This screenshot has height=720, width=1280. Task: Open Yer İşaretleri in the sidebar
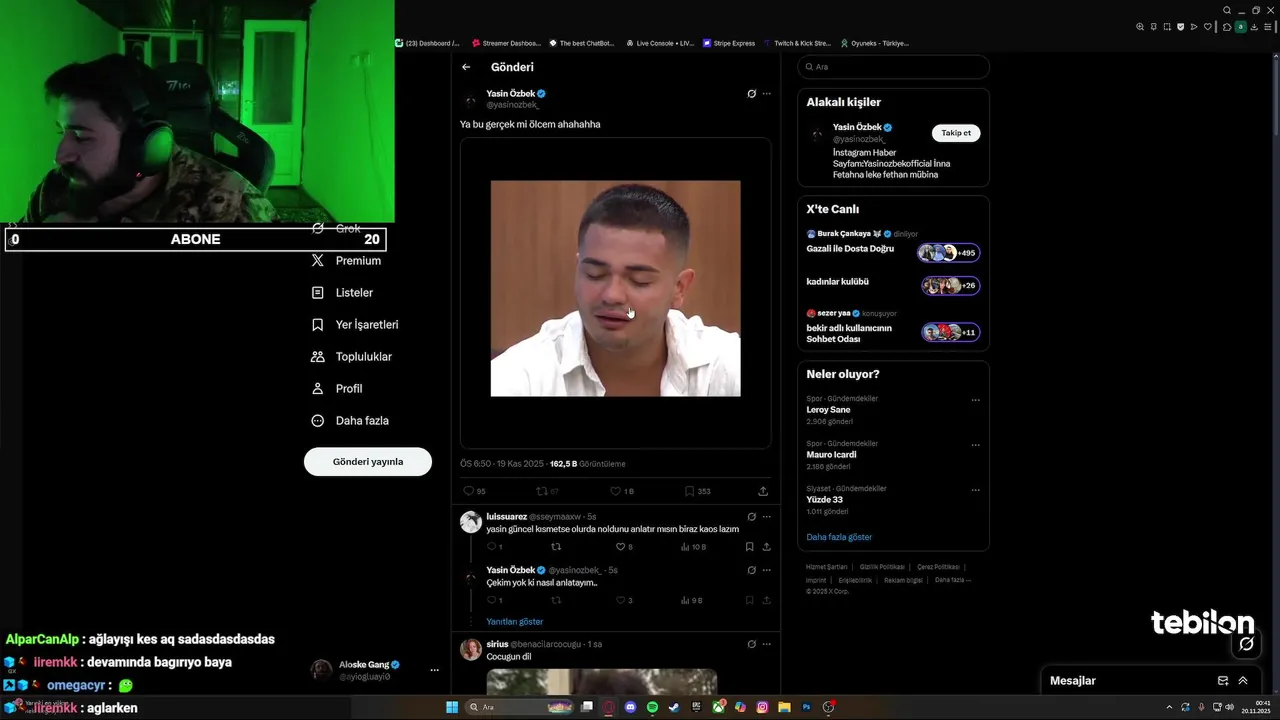point(355,325)
